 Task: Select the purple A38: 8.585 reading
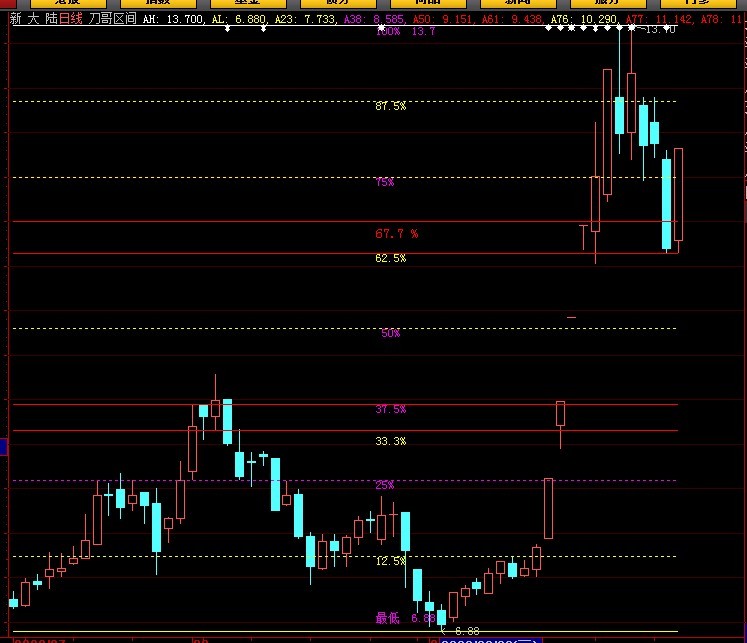click(374, 19)
